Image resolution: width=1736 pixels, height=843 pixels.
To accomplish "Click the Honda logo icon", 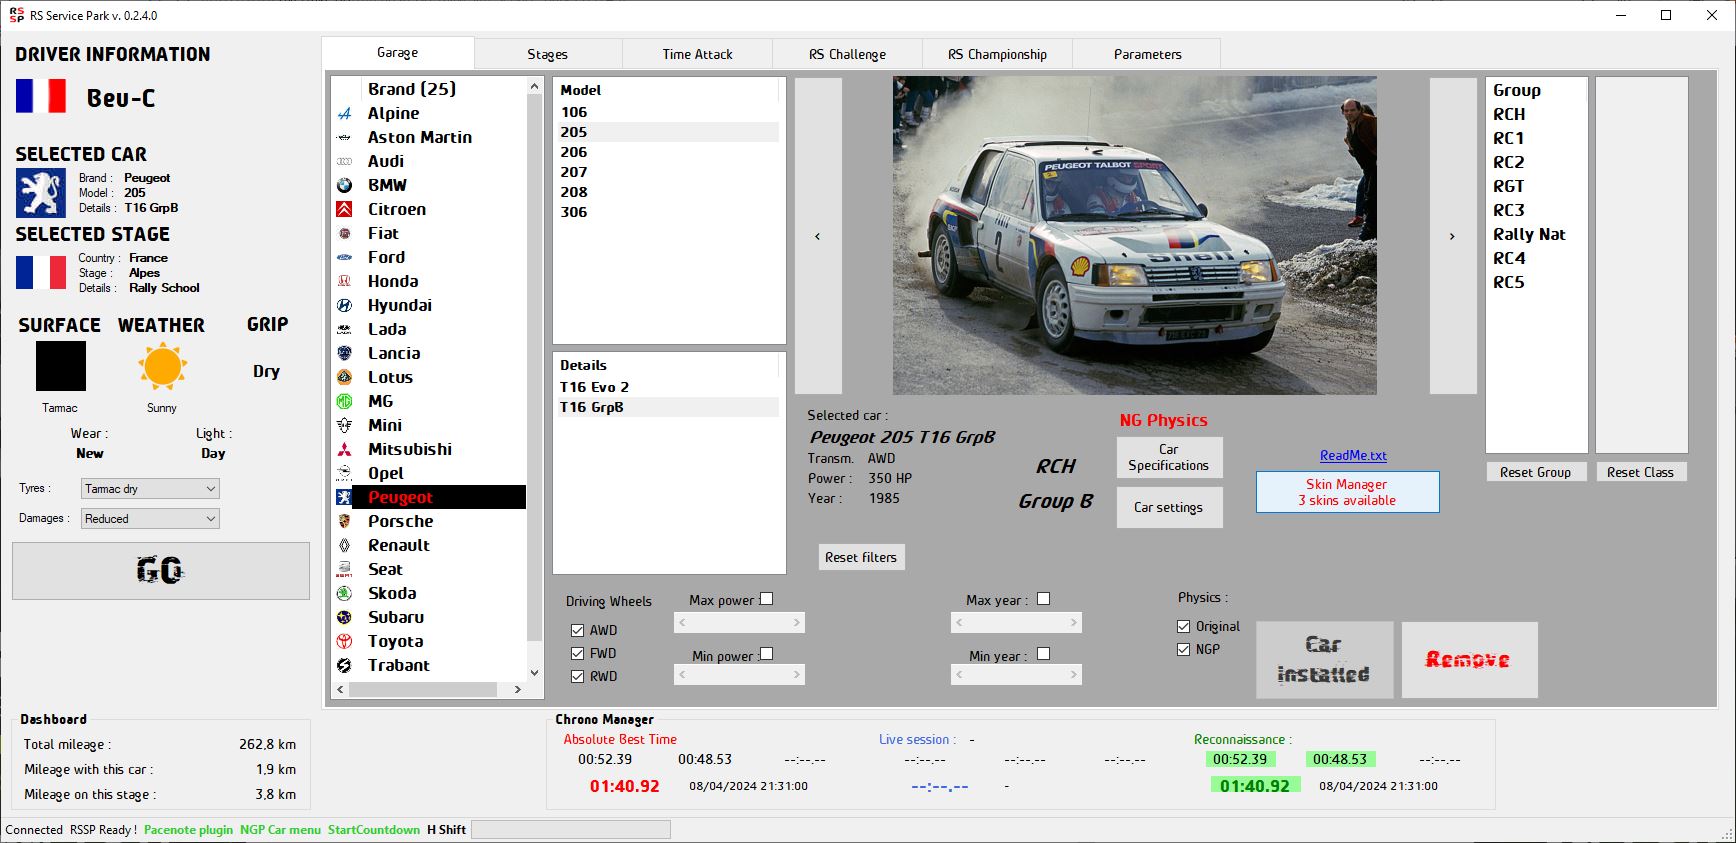I will click(x=344, y=281).
